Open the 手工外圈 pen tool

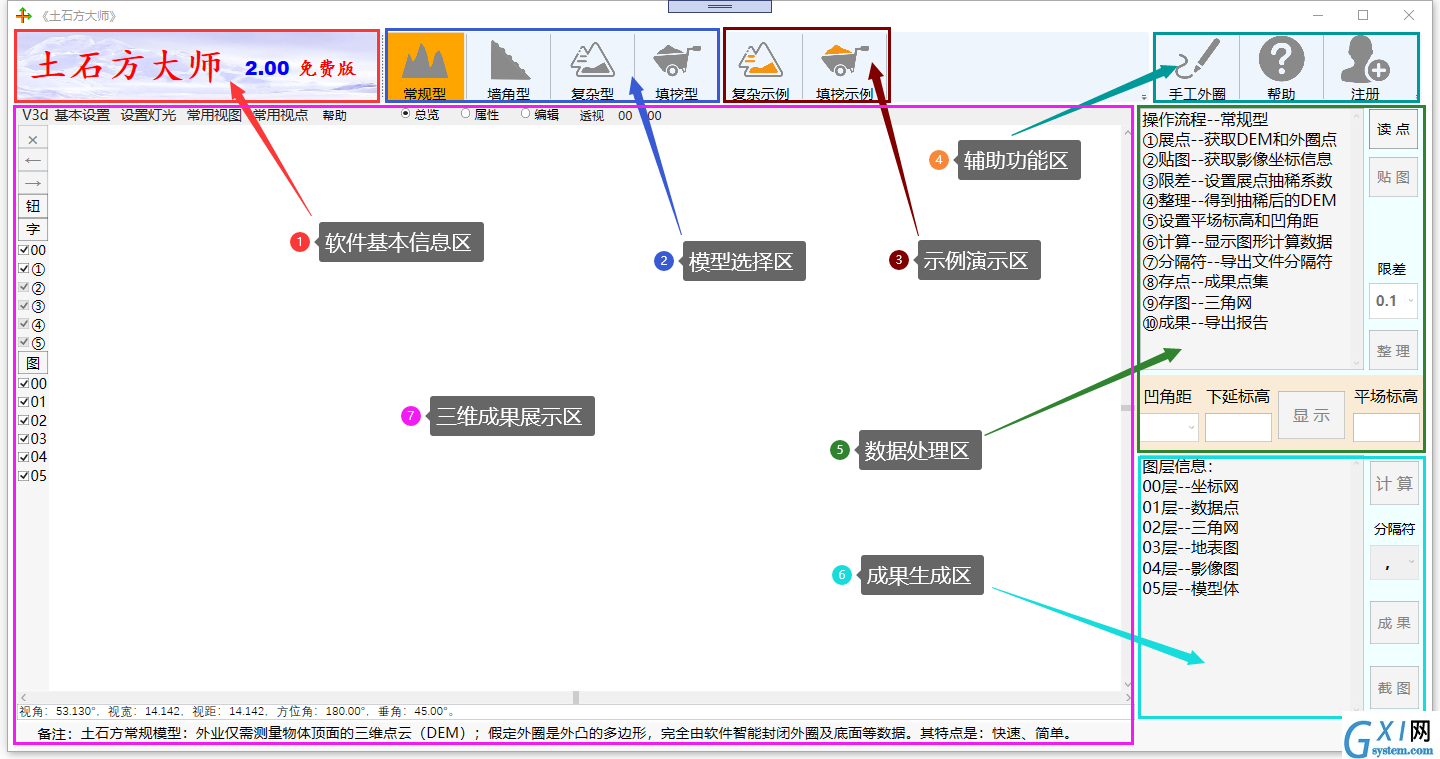click(1197, 66)
